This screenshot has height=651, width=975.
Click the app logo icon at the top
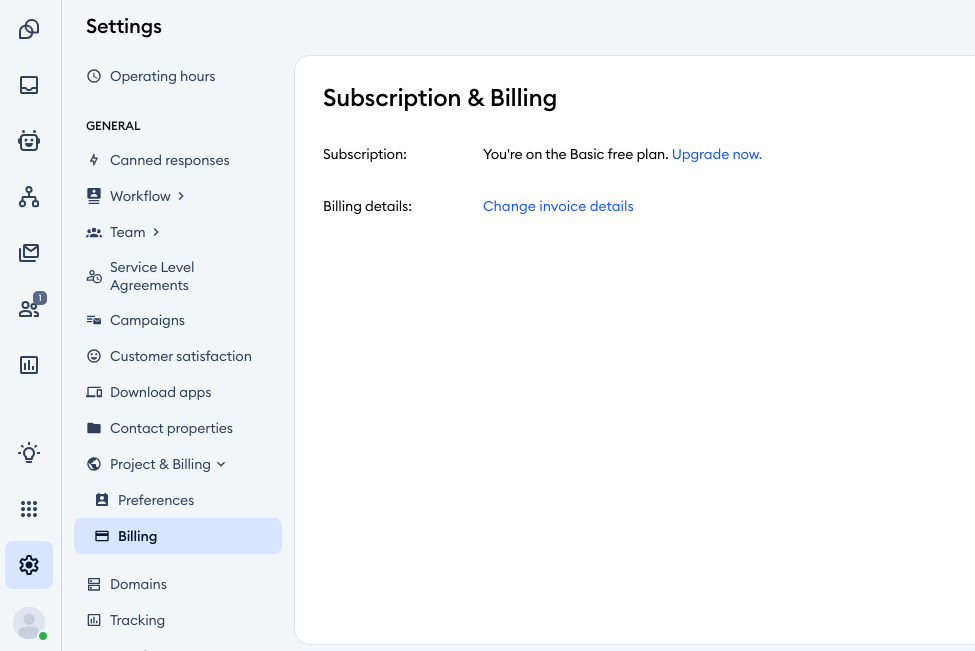[29, 29]
